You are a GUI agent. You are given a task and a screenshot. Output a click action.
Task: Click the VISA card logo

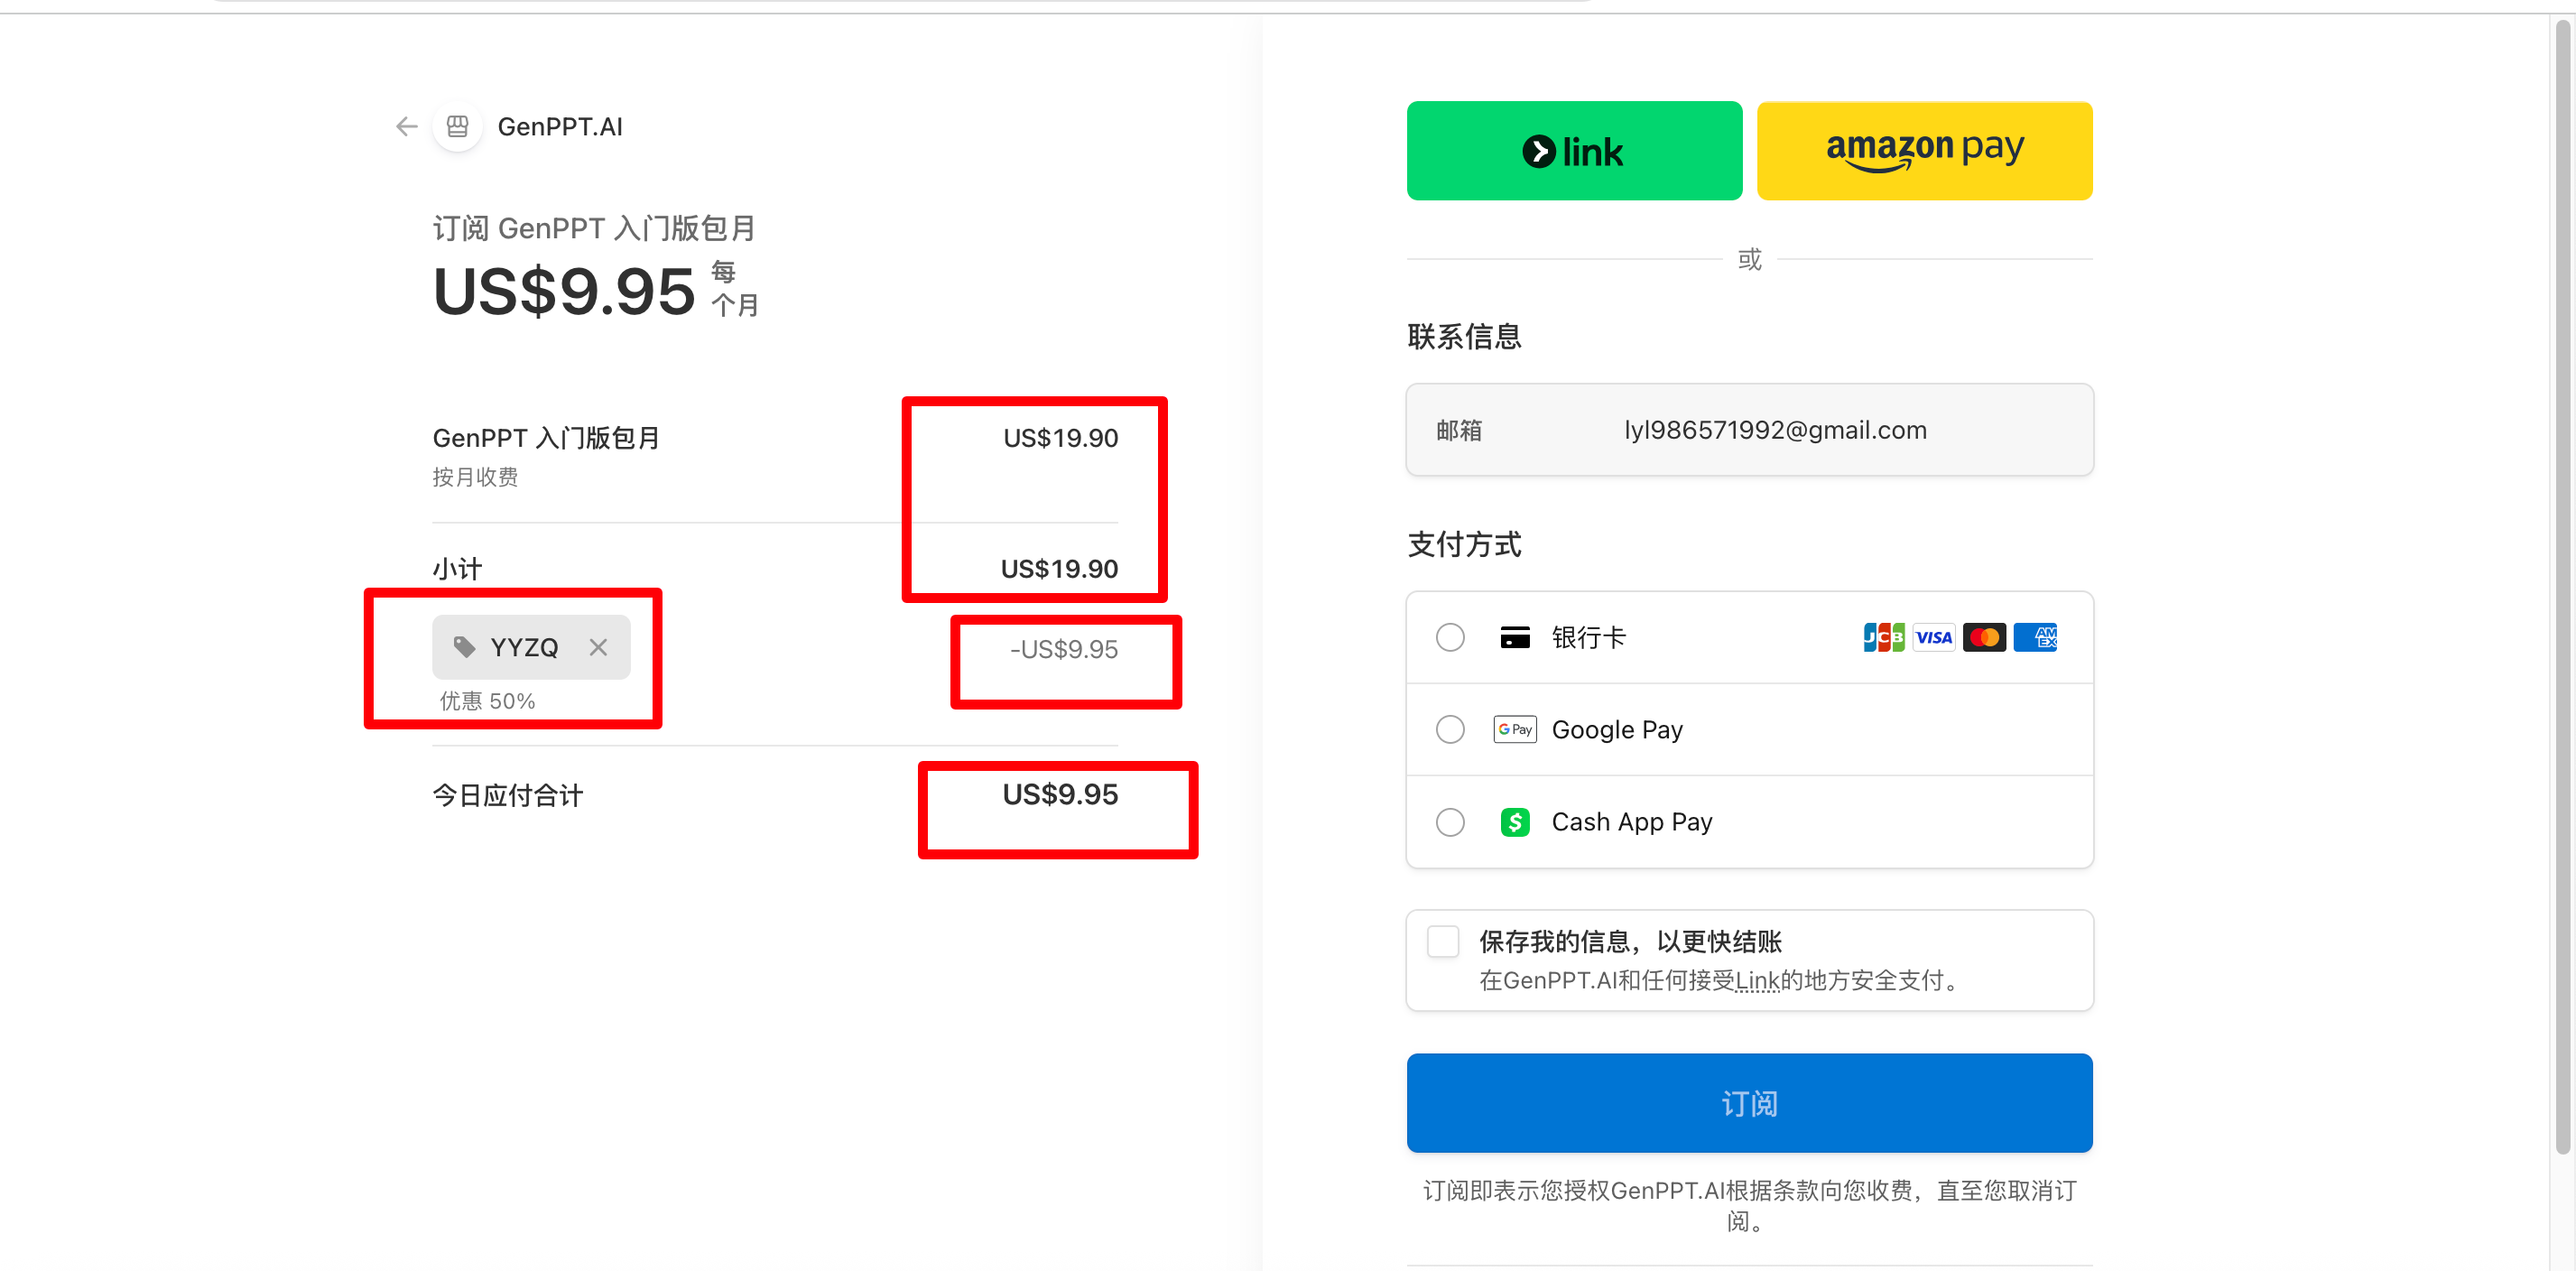pos(1933,637)
